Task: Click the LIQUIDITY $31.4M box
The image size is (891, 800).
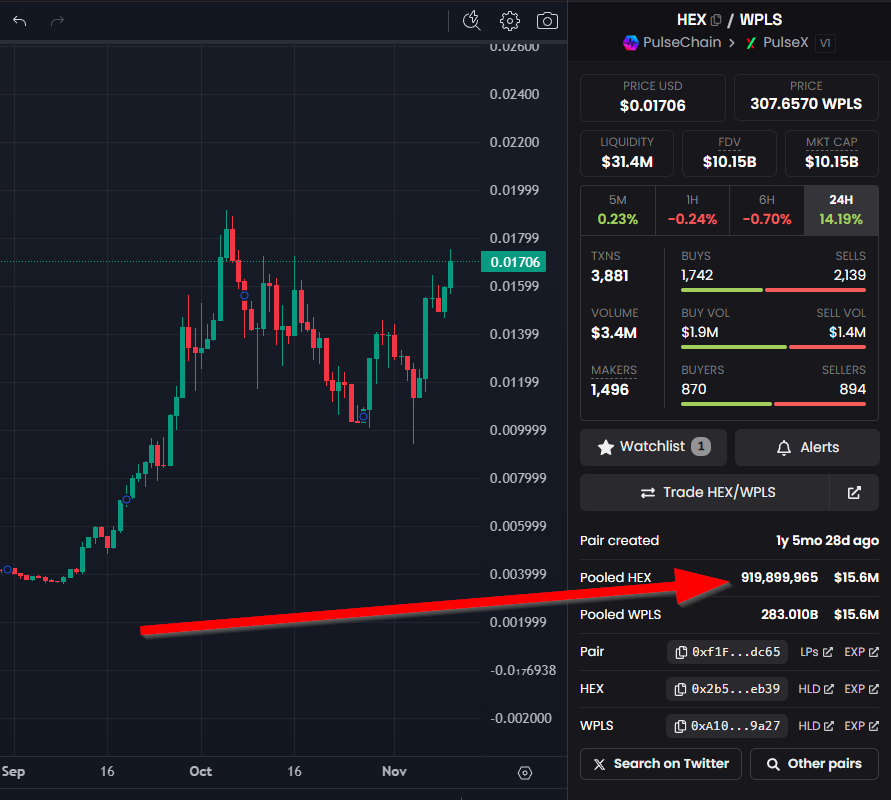Action: (x=627, y=153)
